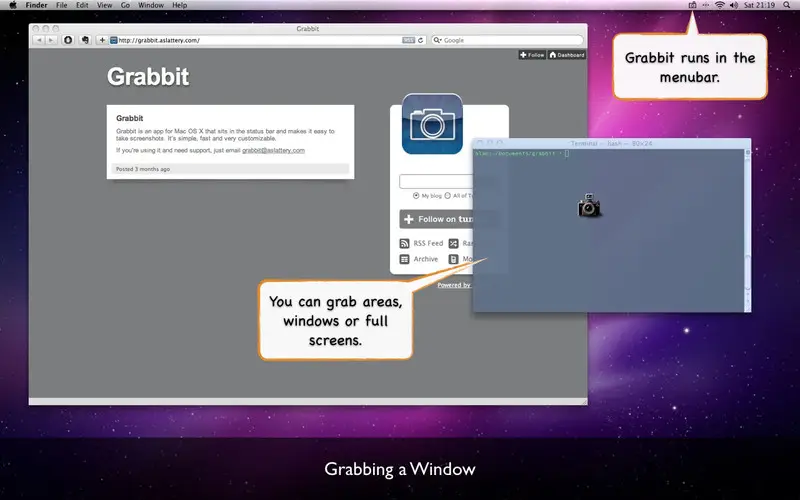Open the Edit menu

82,5
